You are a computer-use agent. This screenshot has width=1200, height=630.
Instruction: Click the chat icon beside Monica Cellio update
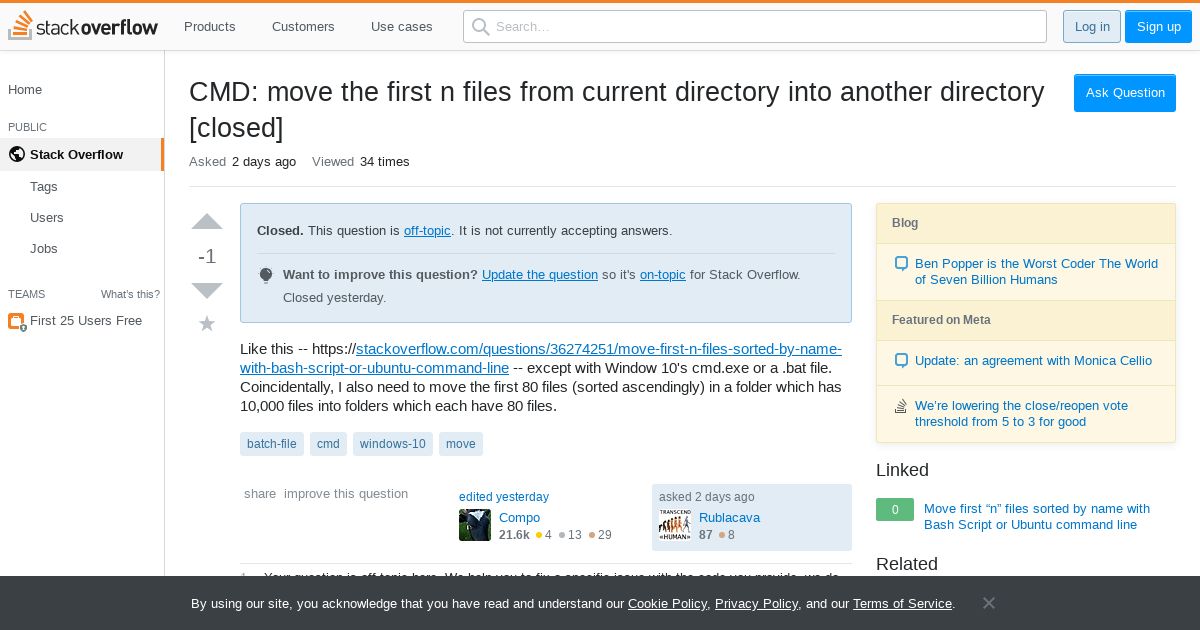pyautogui.click(x=901, y=361)
